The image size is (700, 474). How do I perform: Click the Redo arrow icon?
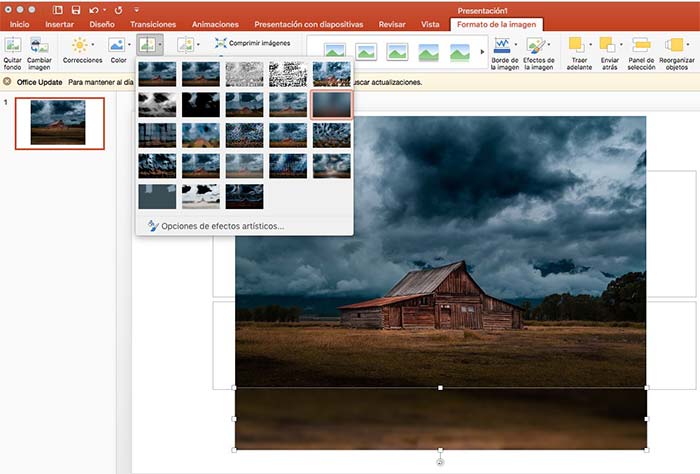tap(118, 10)
